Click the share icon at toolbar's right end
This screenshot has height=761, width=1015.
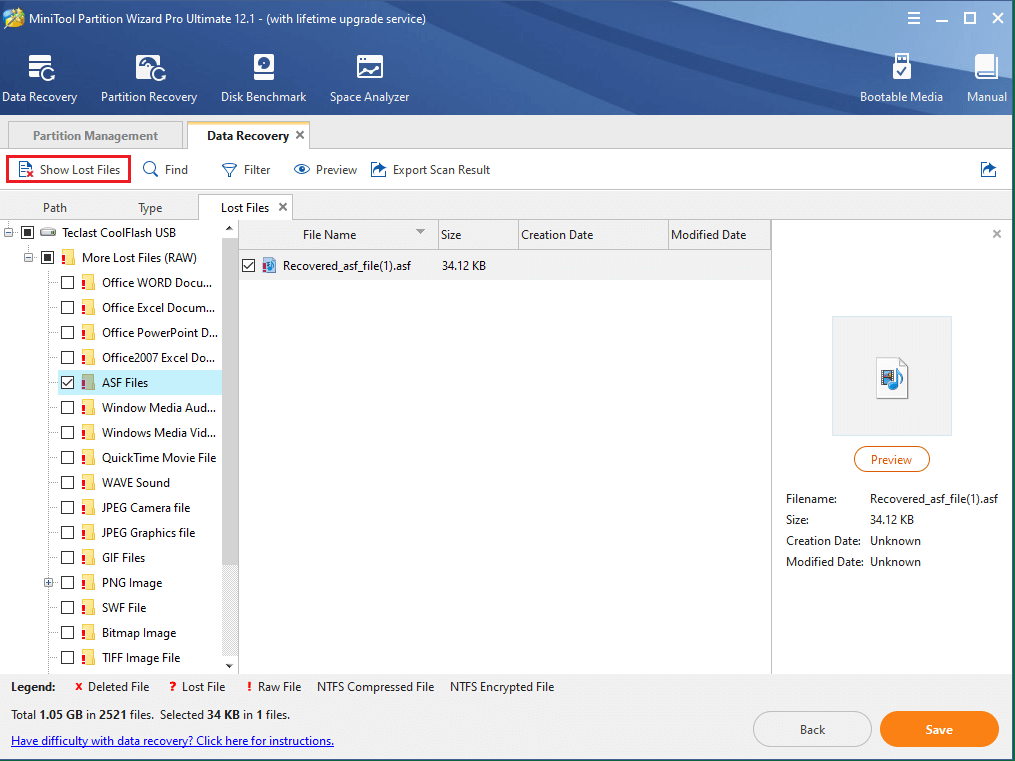point(988,170)
